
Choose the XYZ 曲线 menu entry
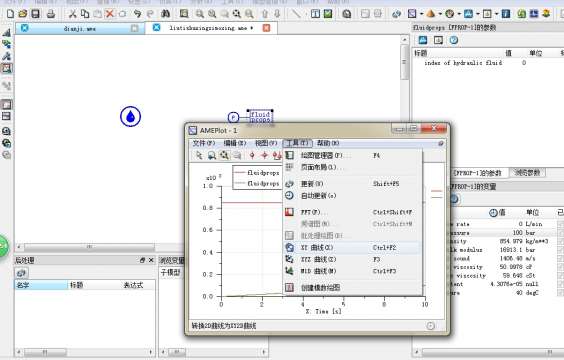(352, 259)
